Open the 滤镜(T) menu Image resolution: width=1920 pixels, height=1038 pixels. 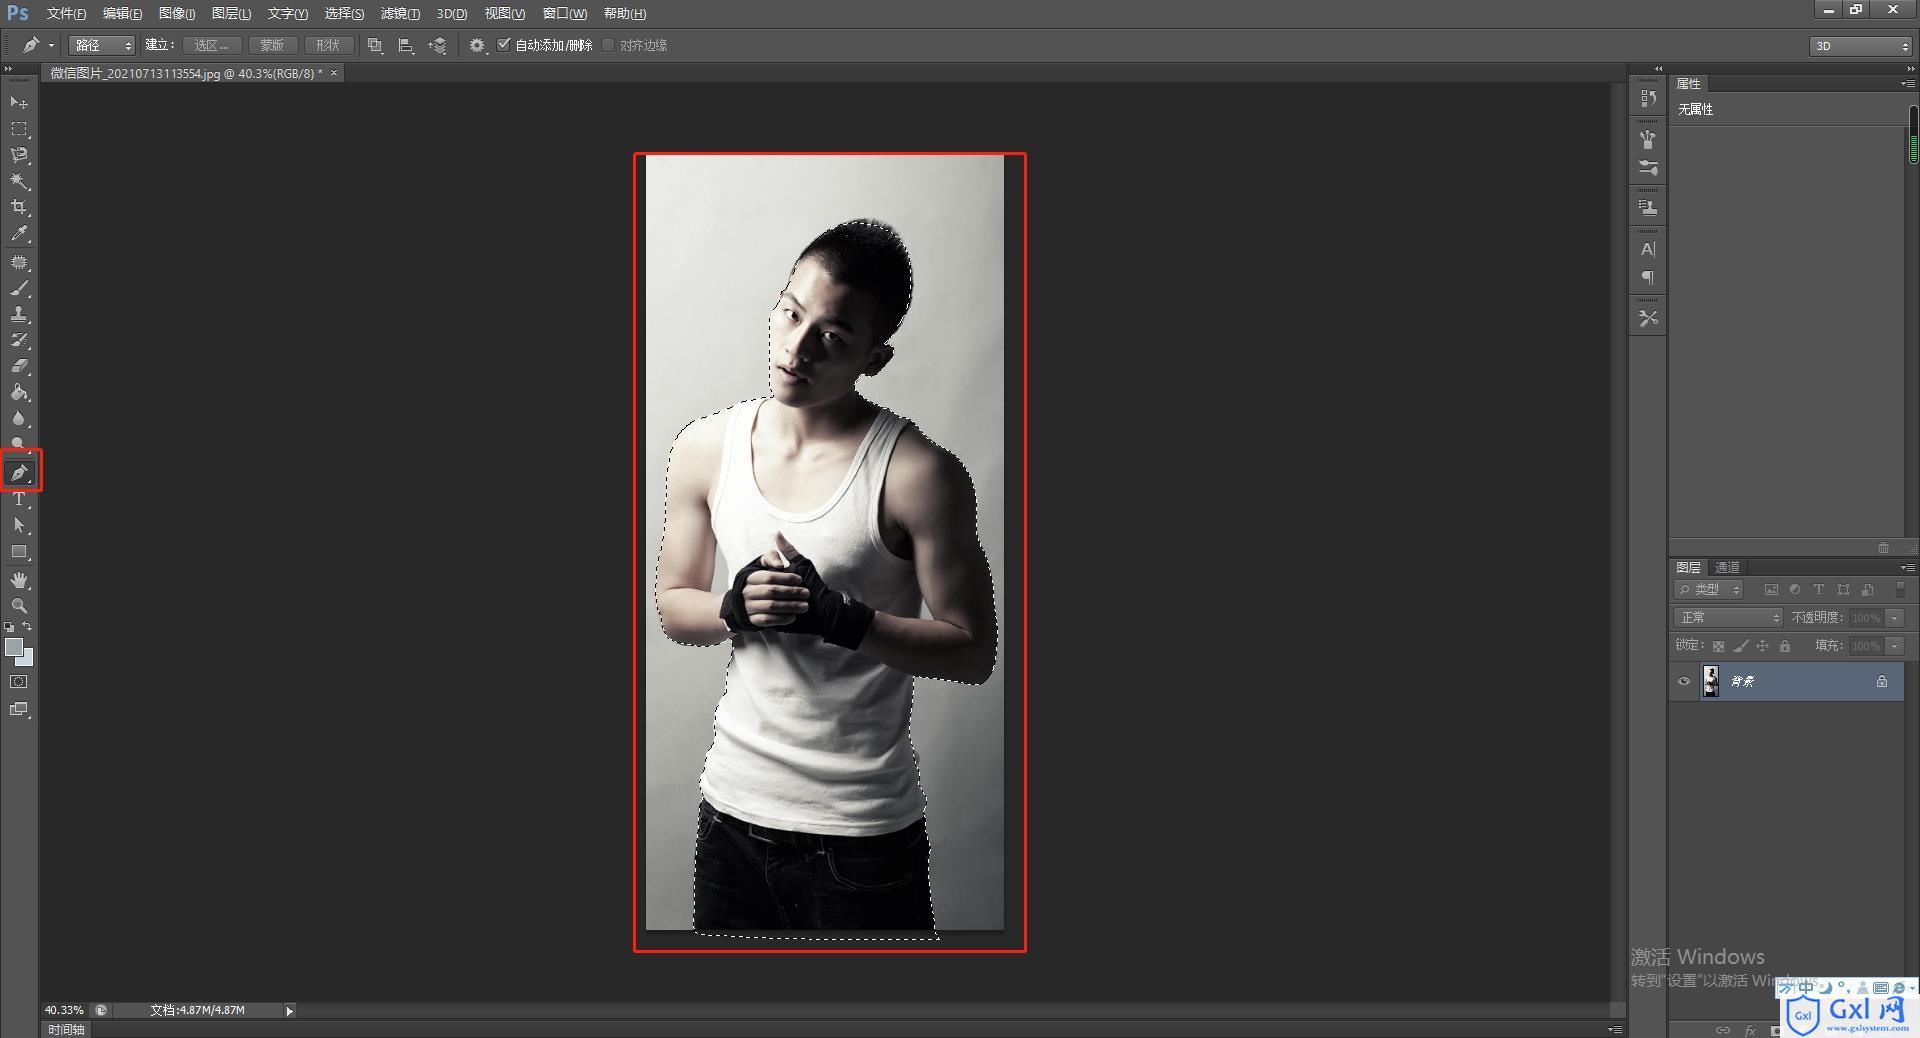click(x=400, y=13)
